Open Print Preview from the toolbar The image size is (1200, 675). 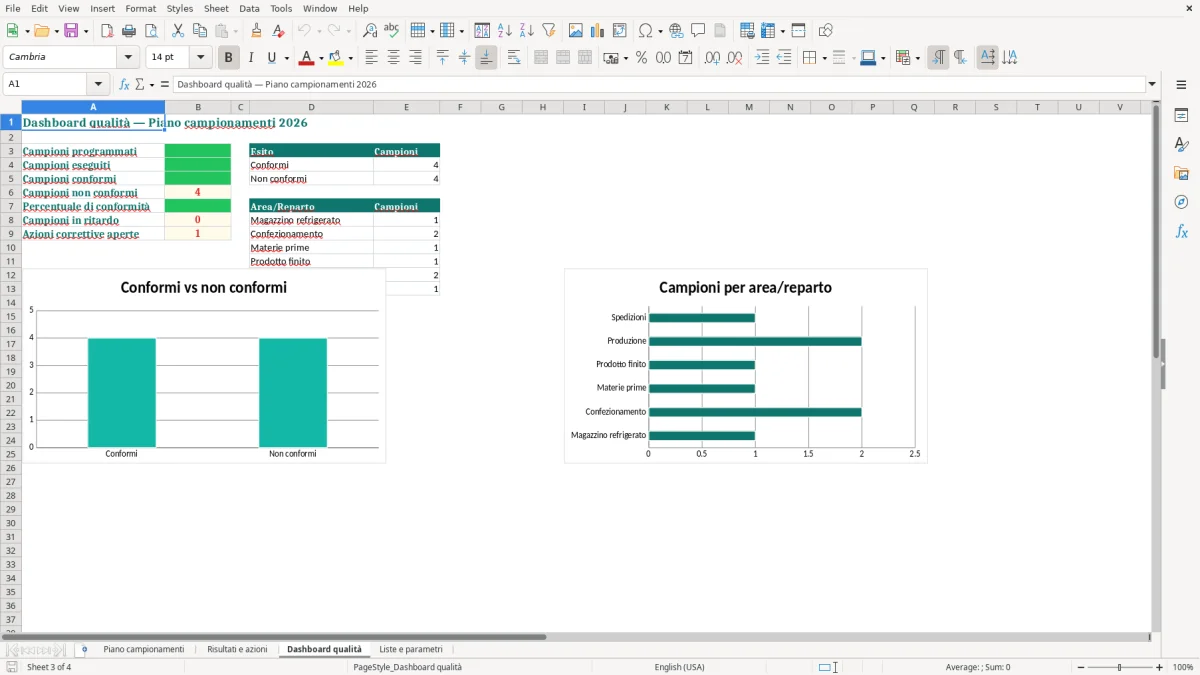pyautogui.click(x=150, y=31)
